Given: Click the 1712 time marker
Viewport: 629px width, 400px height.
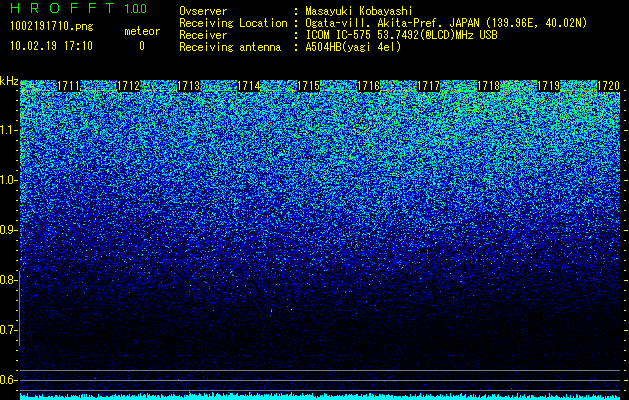Looking at the screenshot, I should pos(128,86).
